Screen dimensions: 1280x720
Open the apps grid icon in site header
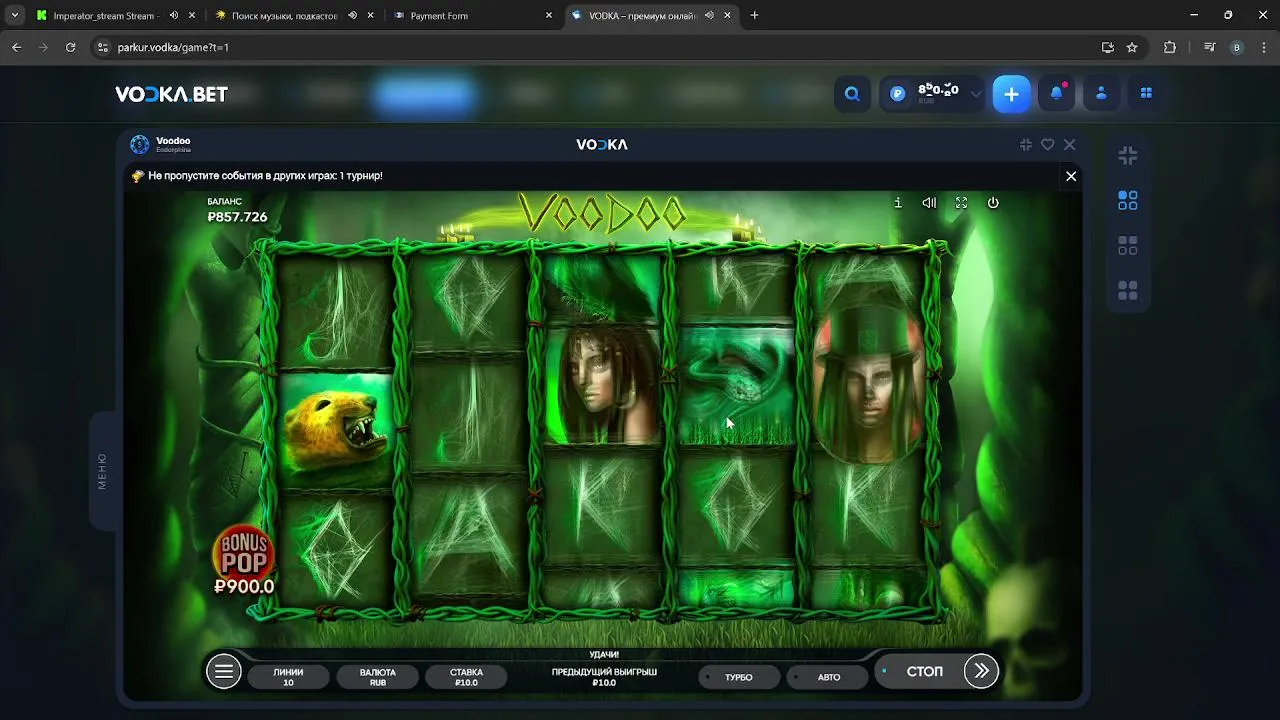[x=1146, y=93]
